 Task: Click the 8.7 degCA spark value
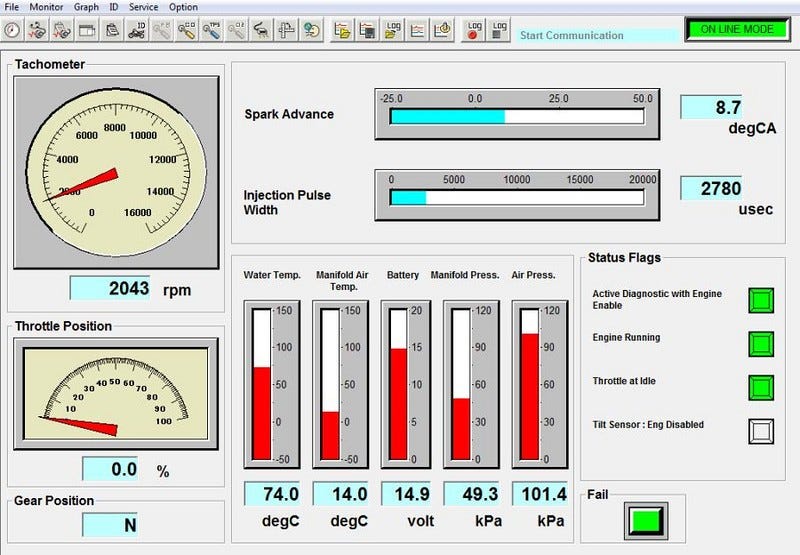coord(711,107)
